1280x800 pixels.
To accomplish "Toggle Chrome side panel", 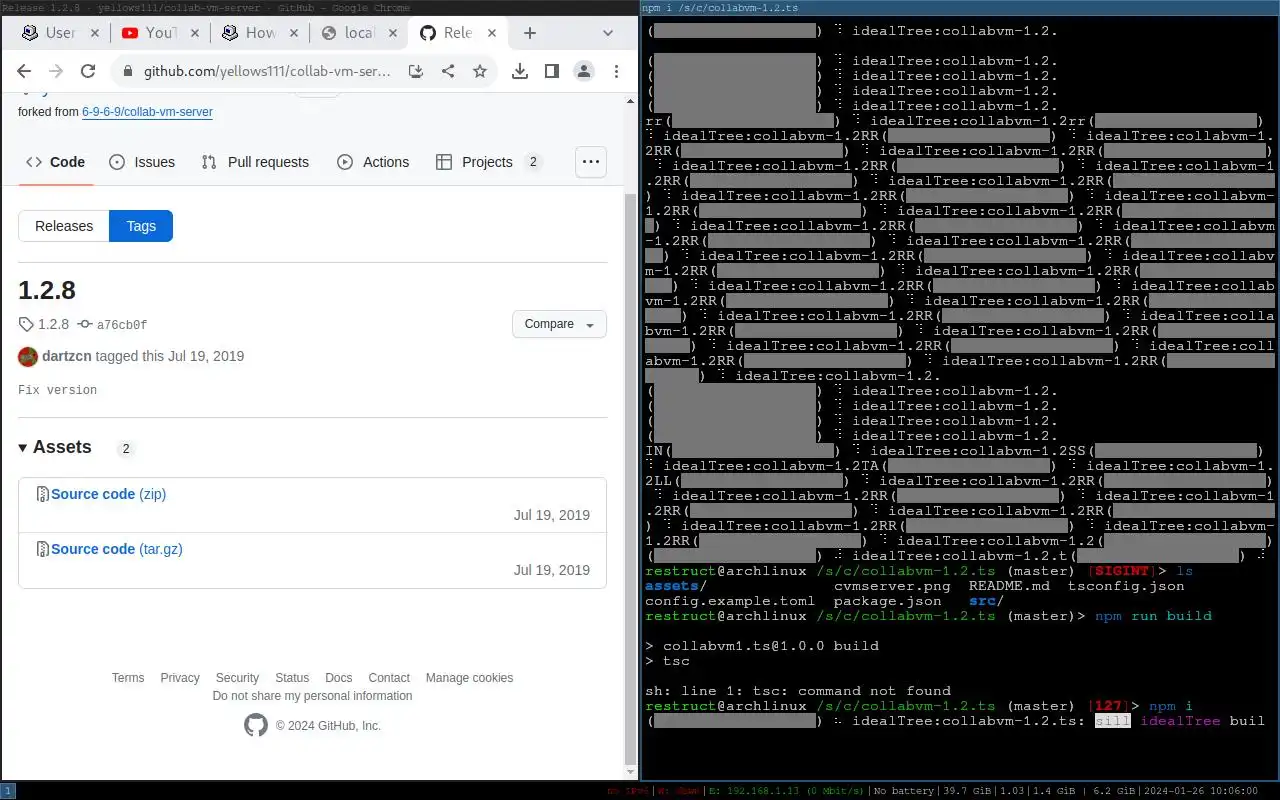I will [x=551, y=71].
